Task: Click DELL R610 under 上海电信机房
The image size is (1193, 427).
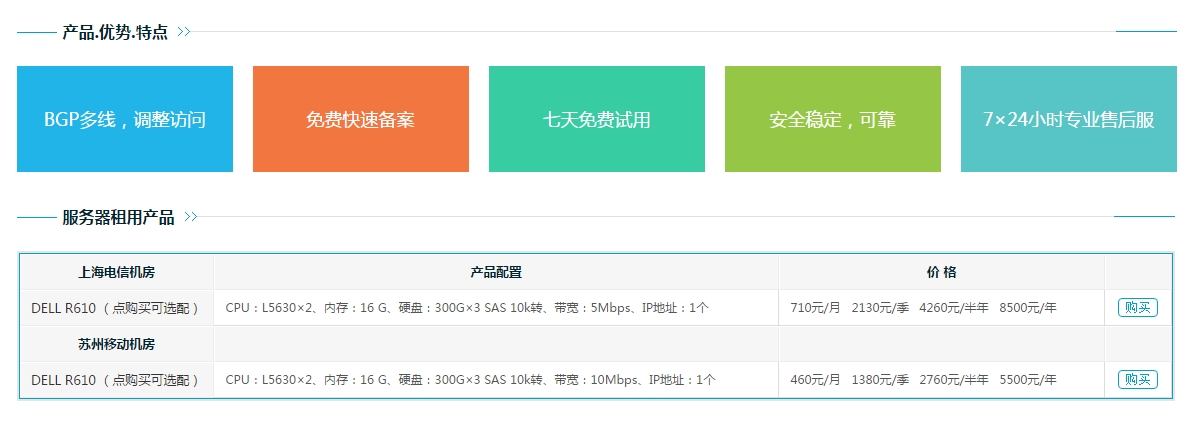Action: [115, 308]
